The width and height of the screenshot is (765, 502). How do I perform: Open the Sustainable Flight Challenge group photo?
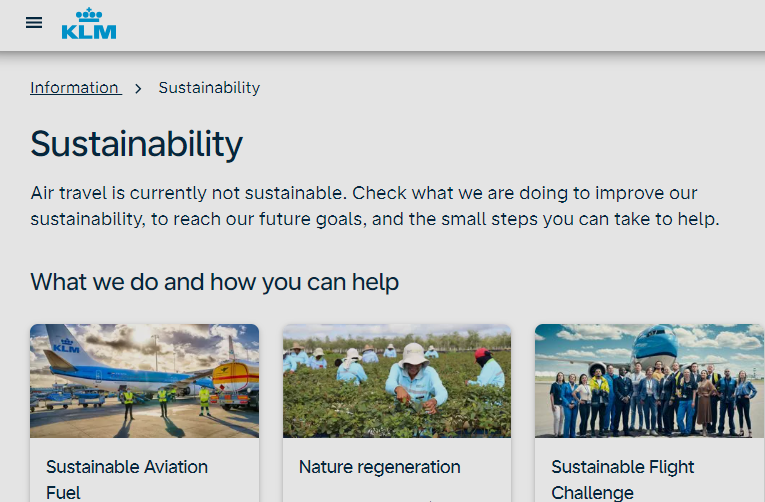pyautogui.click(x=649, y=380)
